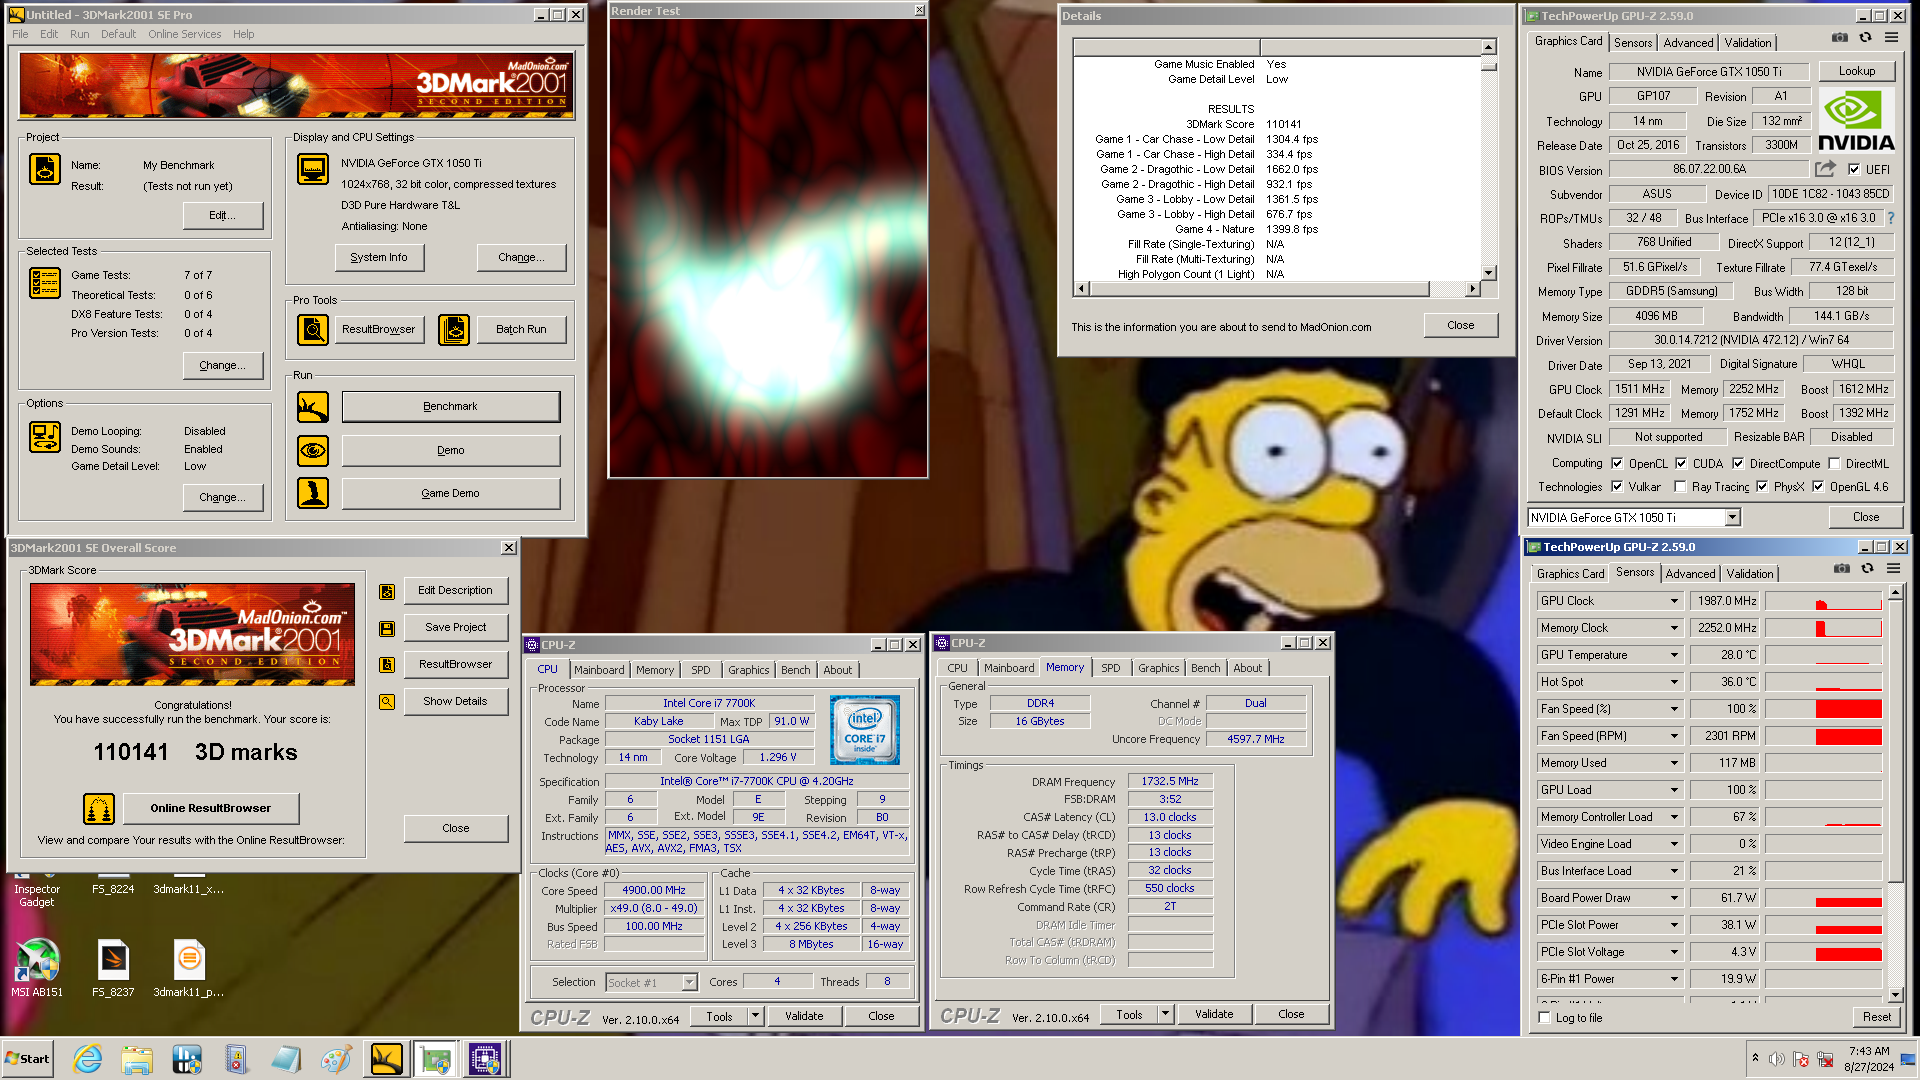Expand the GPU Temperature sensor dropdown
This screenshot has height=1080, width=1920.
coord(1674,655)
